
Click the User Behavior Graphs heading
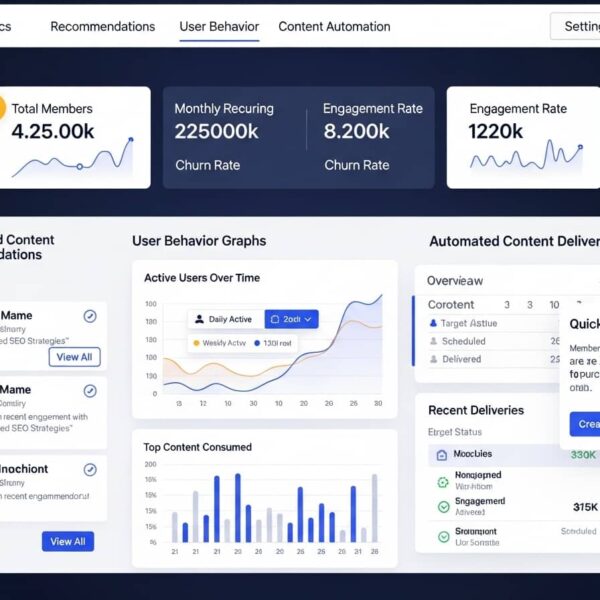coord(199,241)
